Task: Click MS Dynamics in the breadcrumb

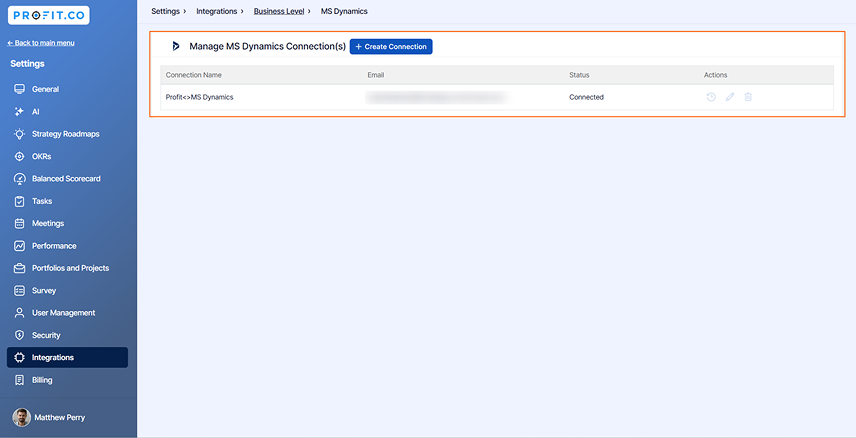Action: tap(344, 11)
